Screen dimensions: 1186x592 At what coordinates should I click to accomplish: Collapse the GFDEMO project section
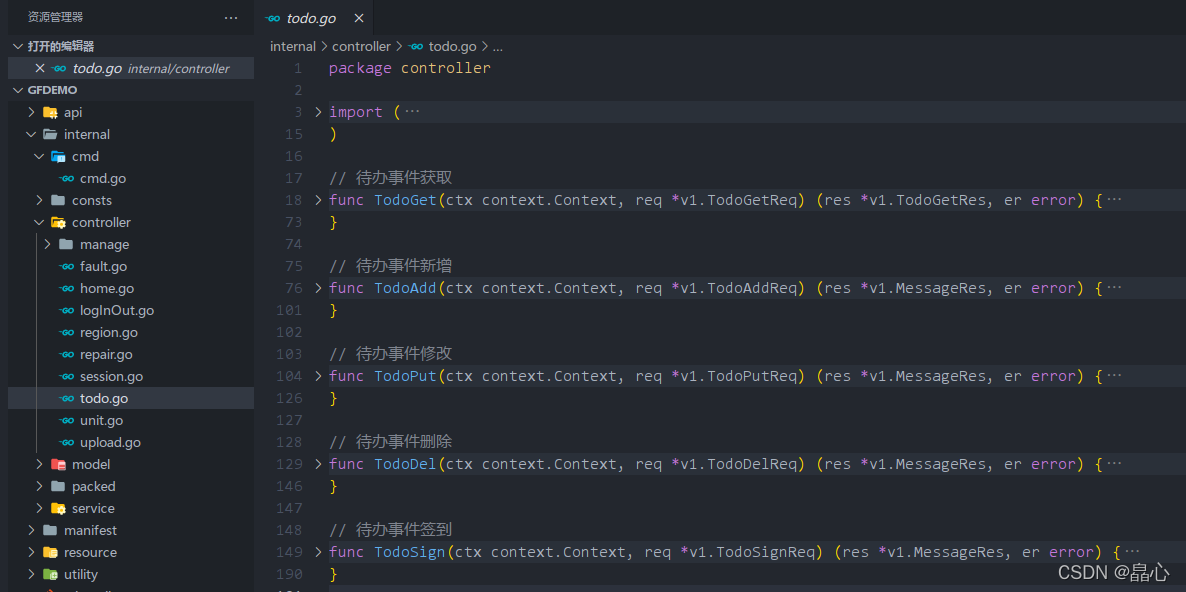pos(131,90)
